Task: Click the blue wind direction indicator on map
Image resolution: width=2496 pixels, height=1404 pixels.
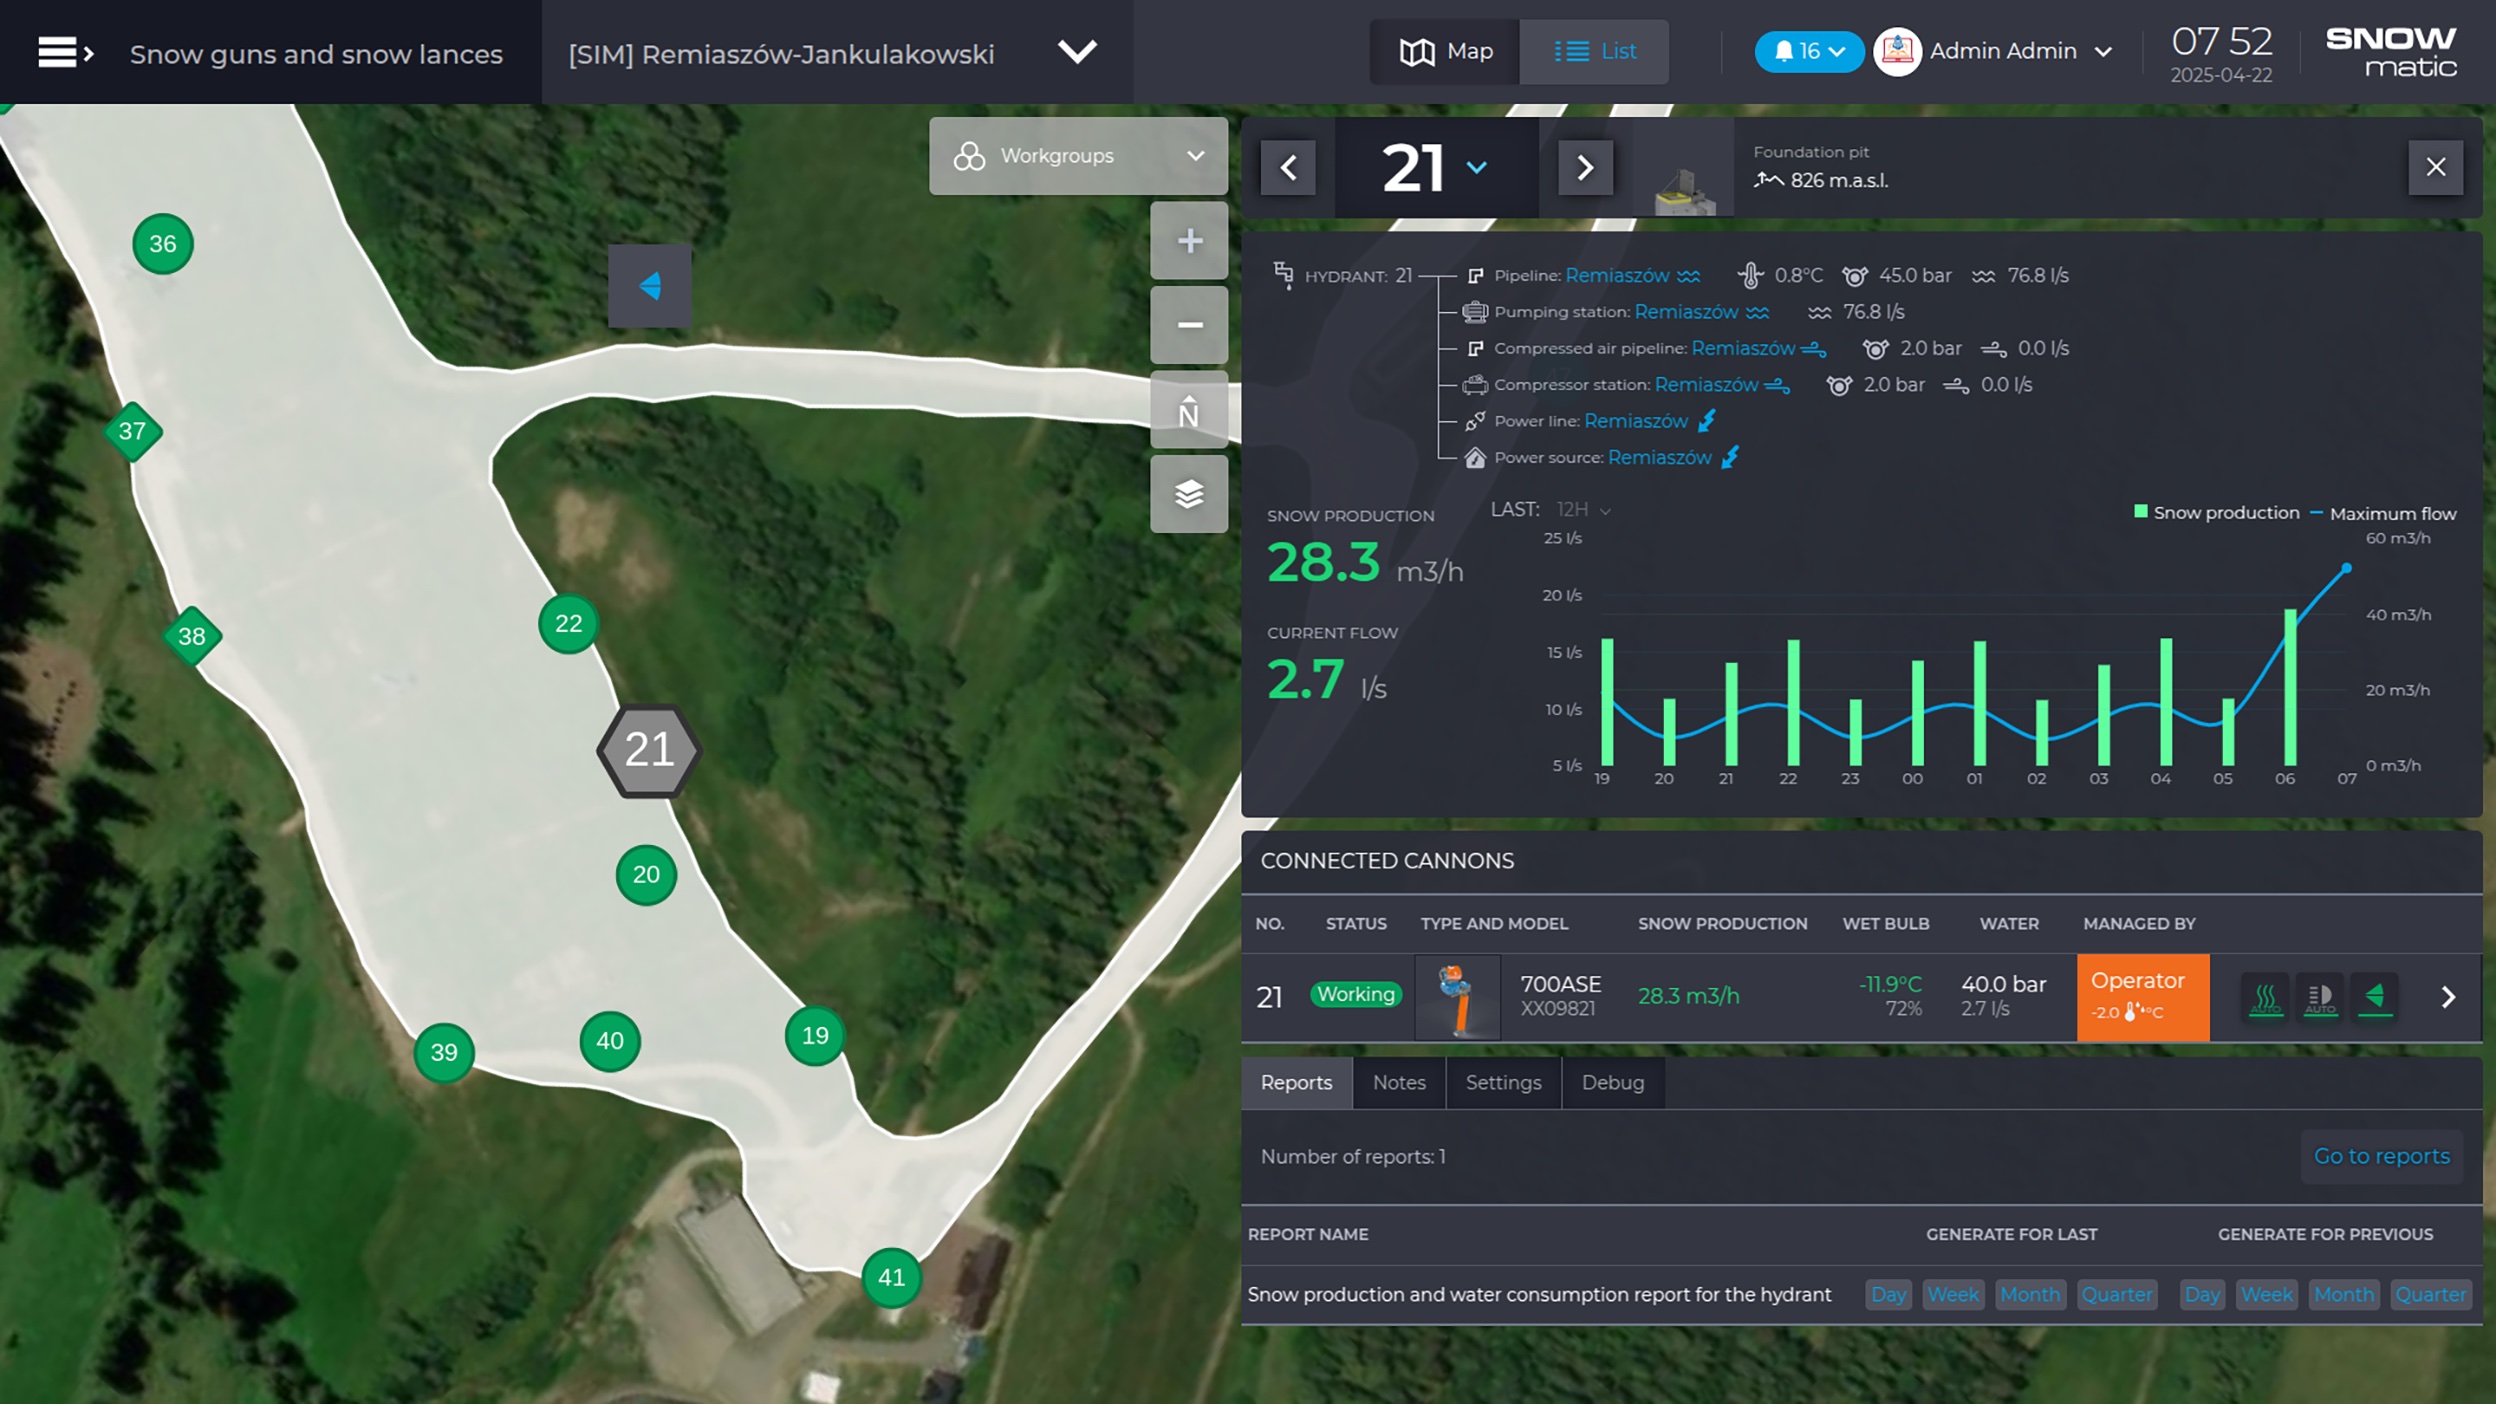Action: pyautogui.click(x=650, y=286)
